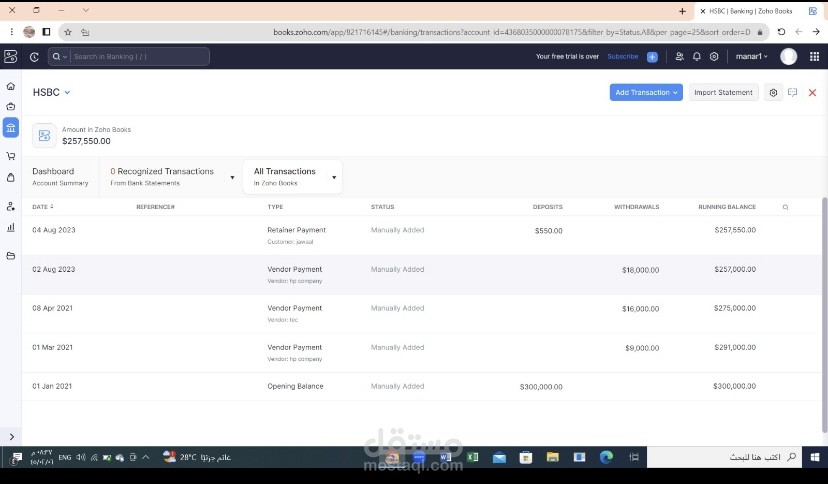Image resolution: width=828 pixels, height=484 pixels.
Task: Expand the search scope dropdown arrow
Action: coord(65,57)
